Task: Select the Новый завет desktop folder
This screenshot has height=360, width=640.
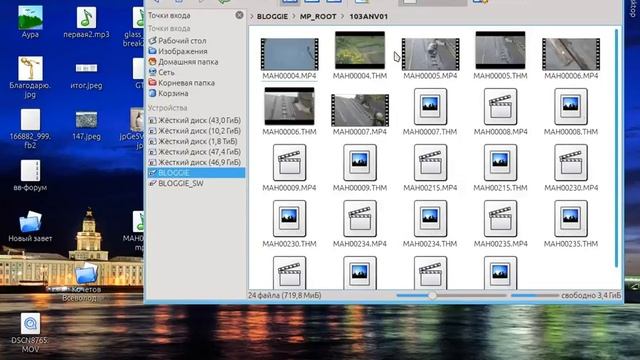Action: [30, 226]
